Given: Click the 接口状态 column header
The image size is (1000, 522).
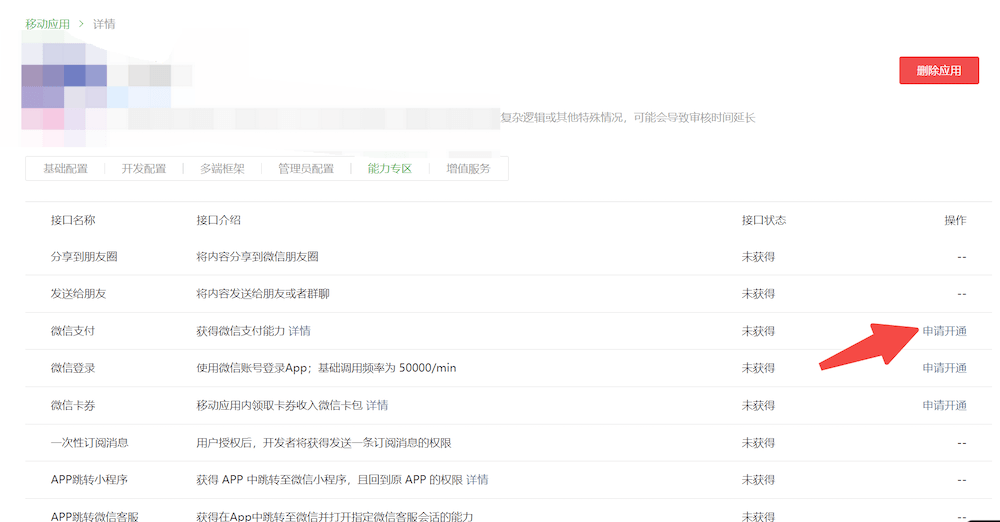Looking at the screenshot, I should pyautogui.click(x=764, y=220).
